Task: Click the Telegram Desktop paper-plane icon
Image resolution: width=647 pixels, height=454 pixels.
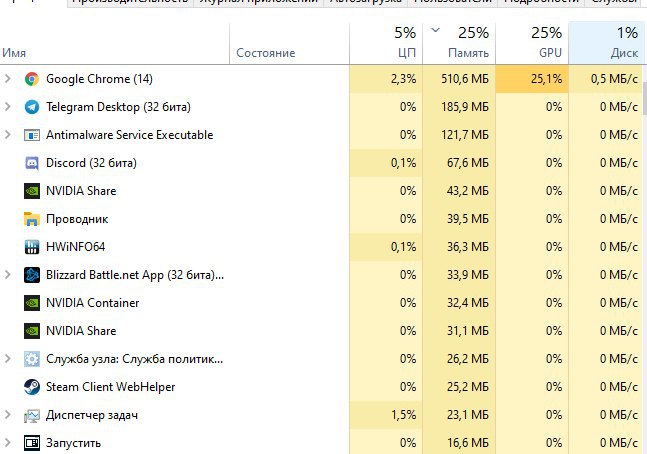Action: pos(32,107)
